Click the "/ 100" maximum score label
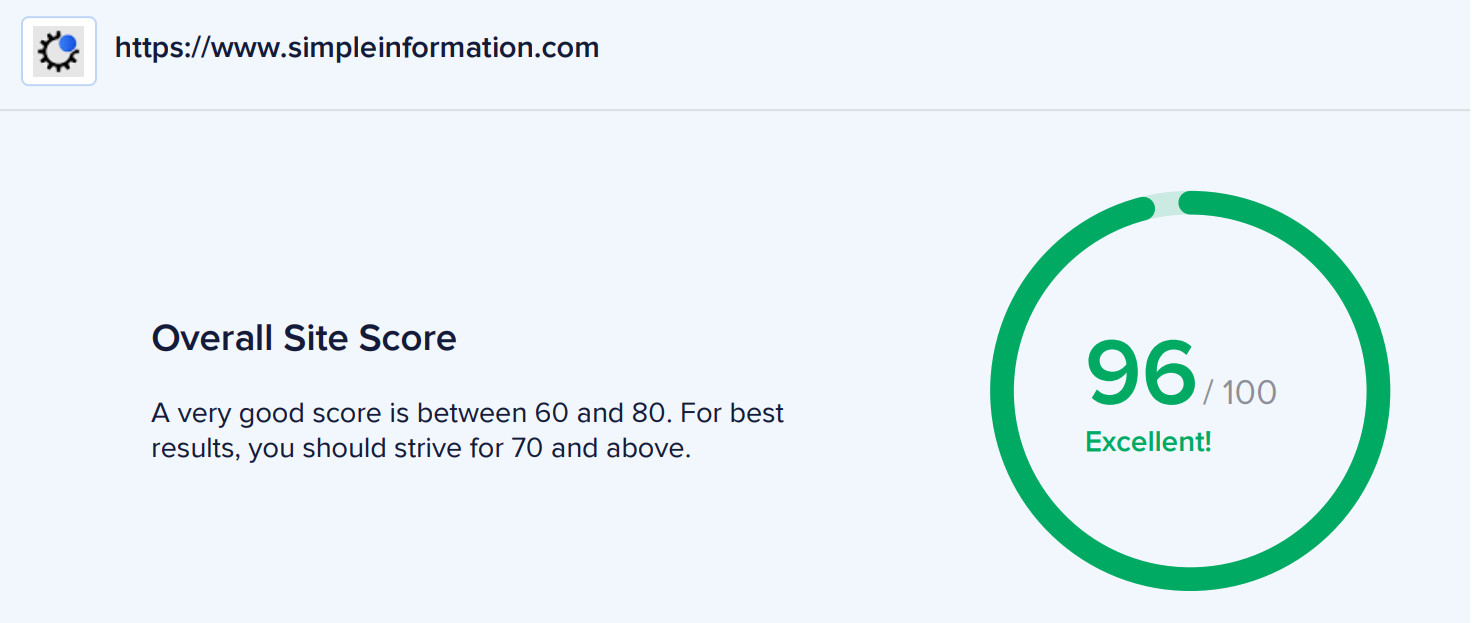Image resolution: width=1472 pixels, height=623 pixels. tap(1240, 391)
